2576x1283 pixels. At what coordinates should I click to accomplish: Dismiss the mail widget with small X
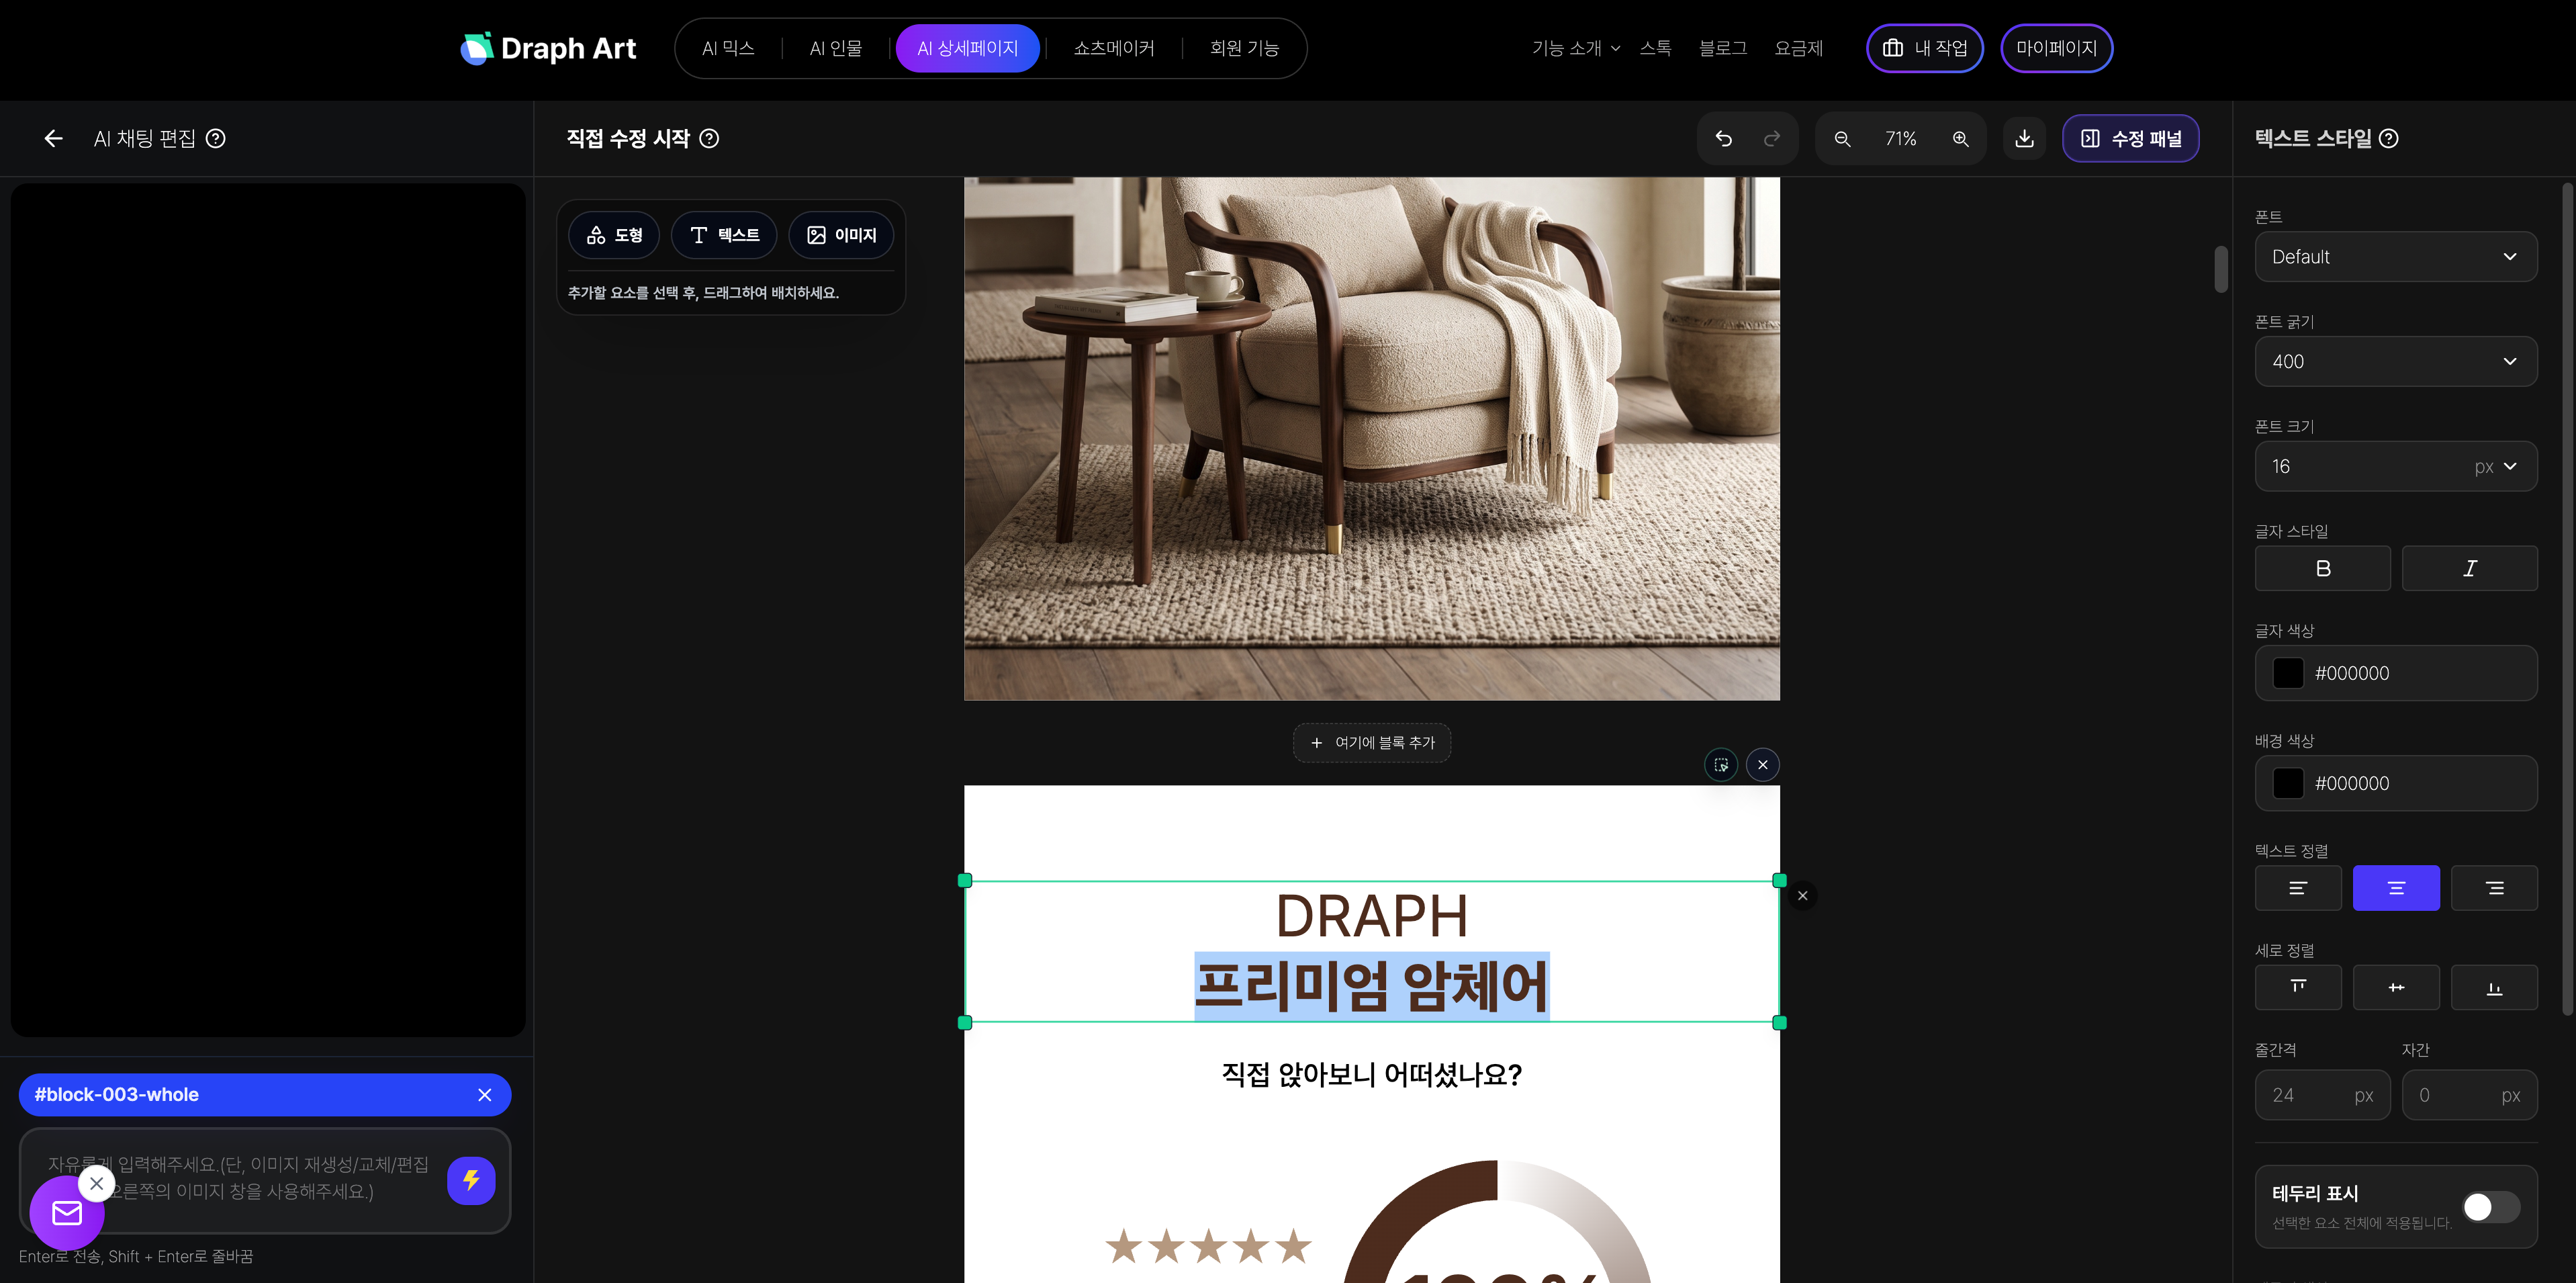coord(96,1183)
